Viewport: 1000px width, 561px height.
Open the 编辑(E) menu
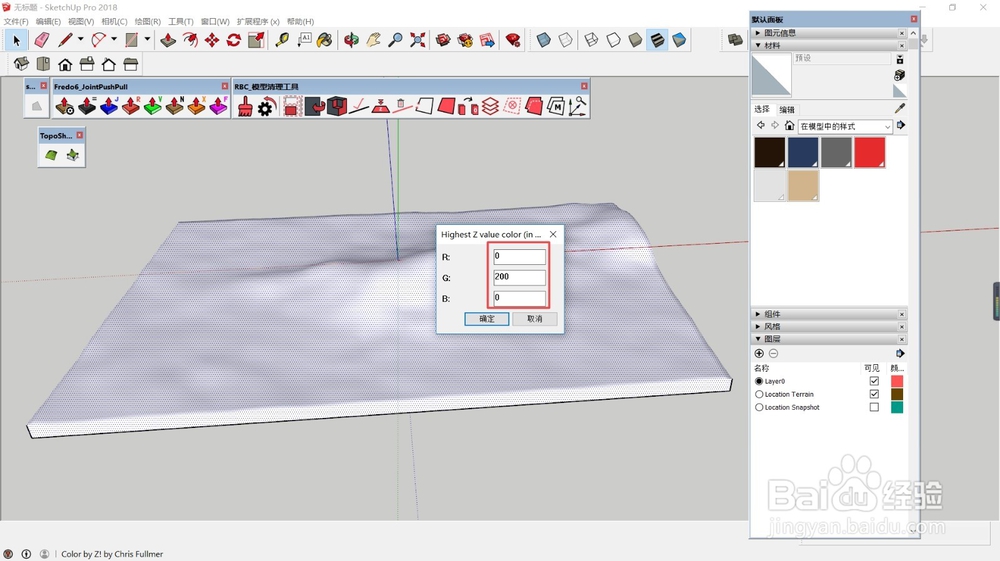click(x=48, y=22)
